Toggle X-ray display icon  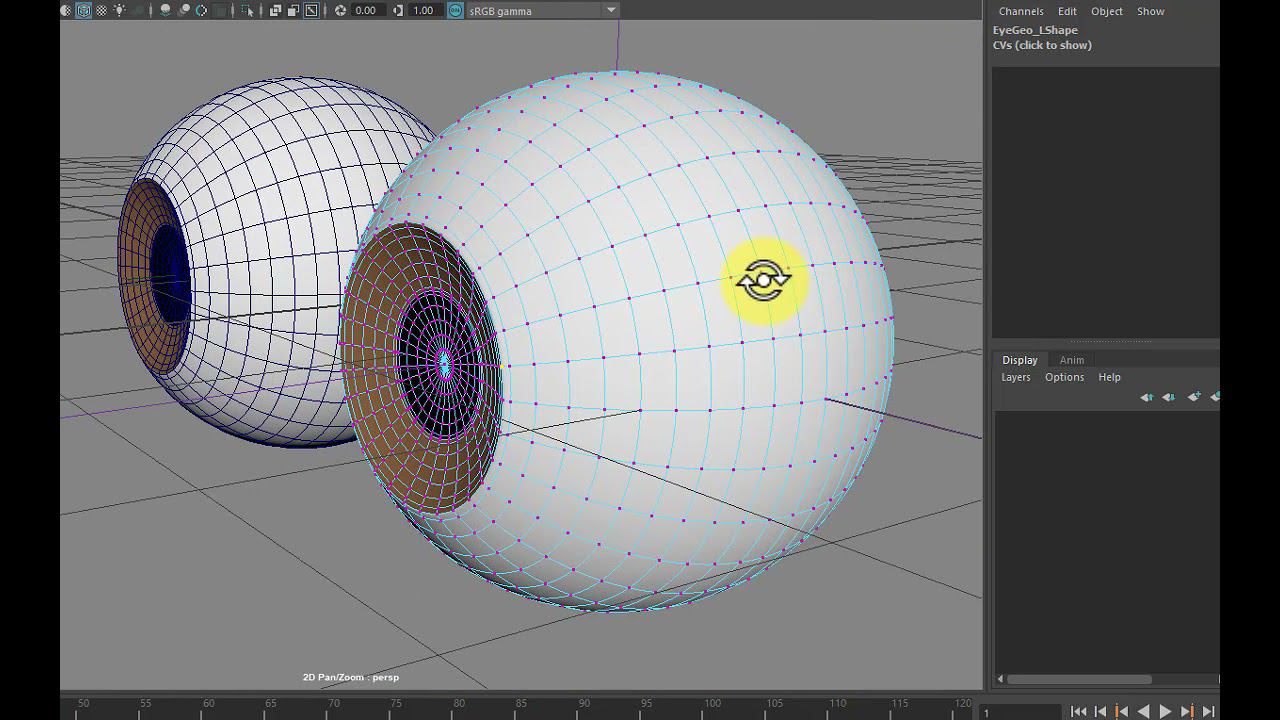pyautogui.click(x=275, y=11)
